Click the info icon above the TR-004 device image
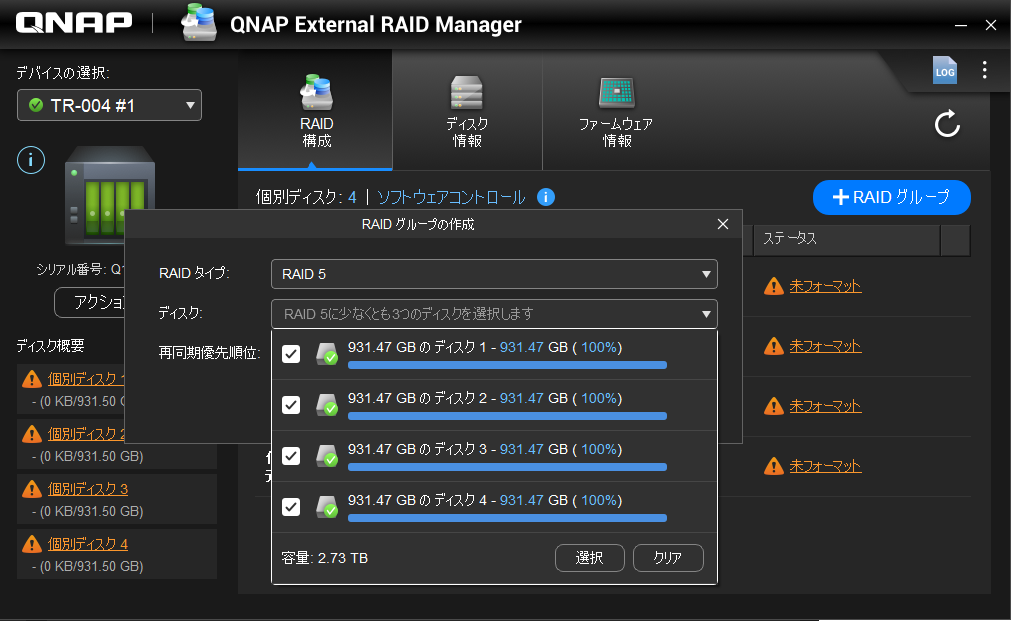1012x621 pixels. pos(32,159)
